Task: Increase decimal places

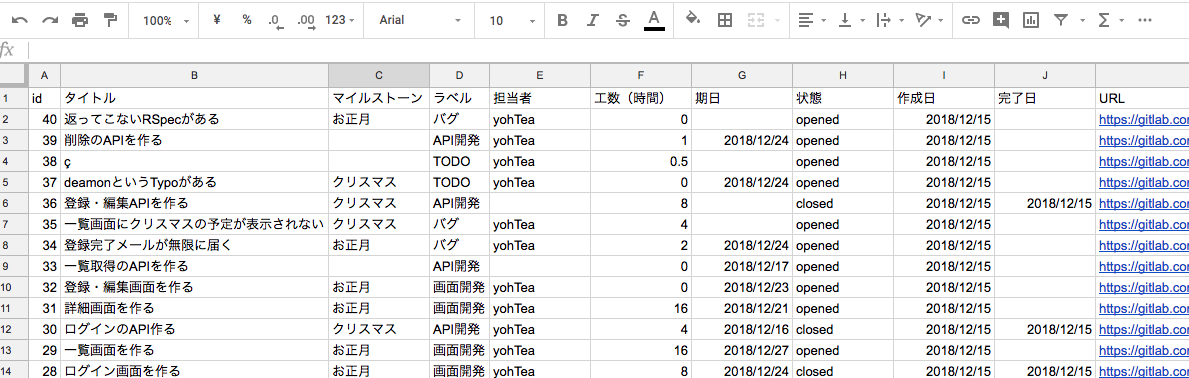Action: tap(306, 21)
